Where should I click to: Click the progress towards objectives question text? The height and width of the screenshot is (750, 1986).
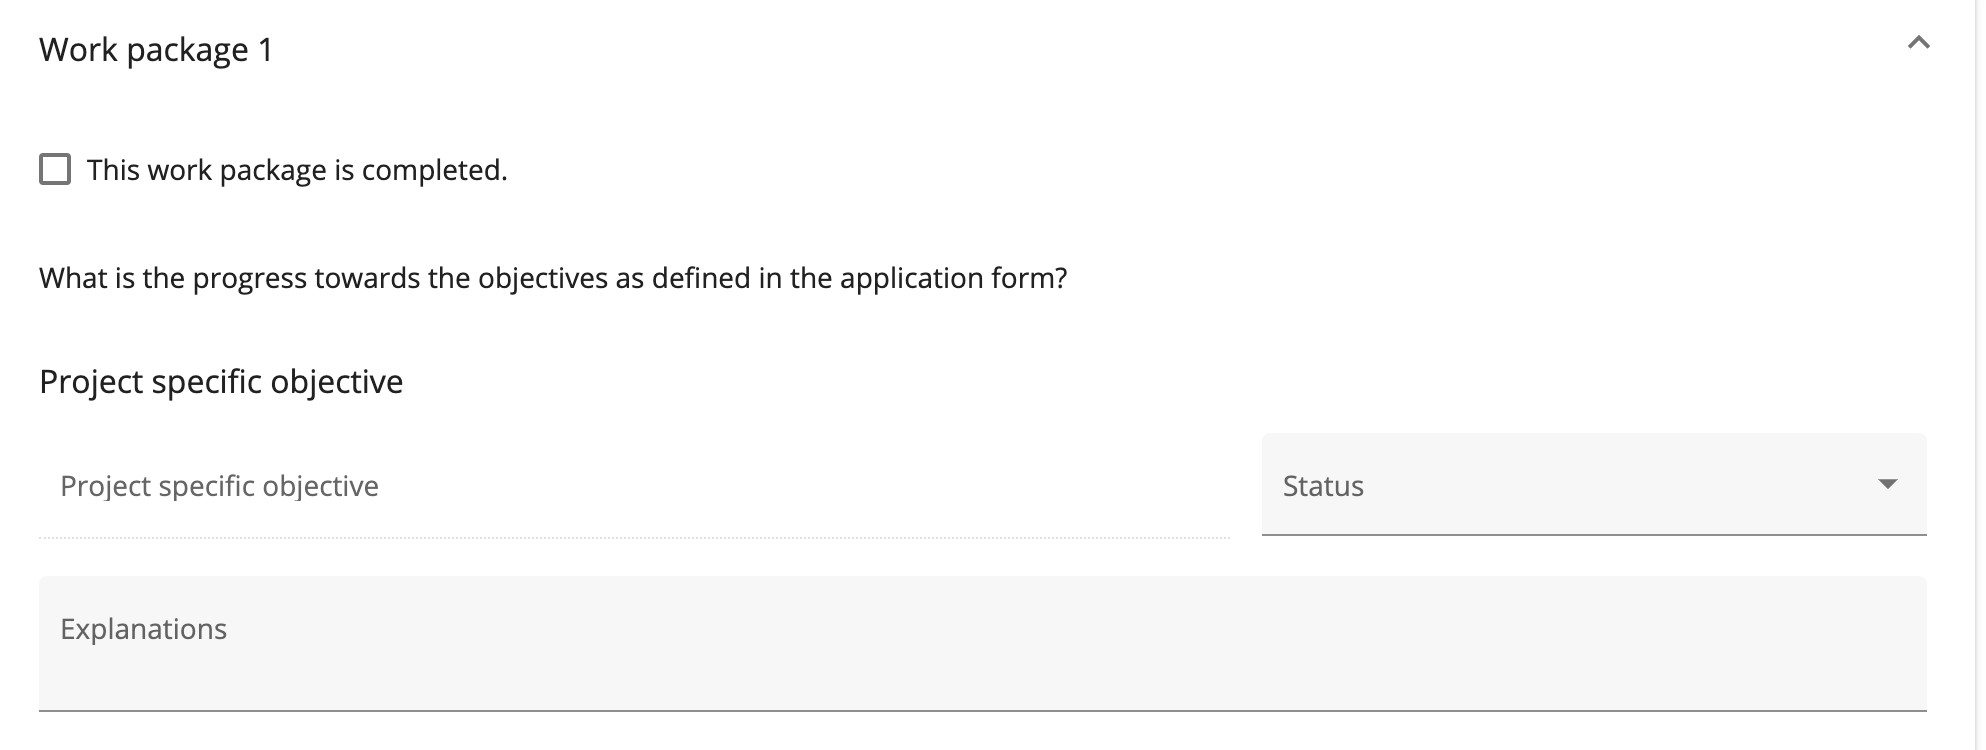tap(553, 278)
